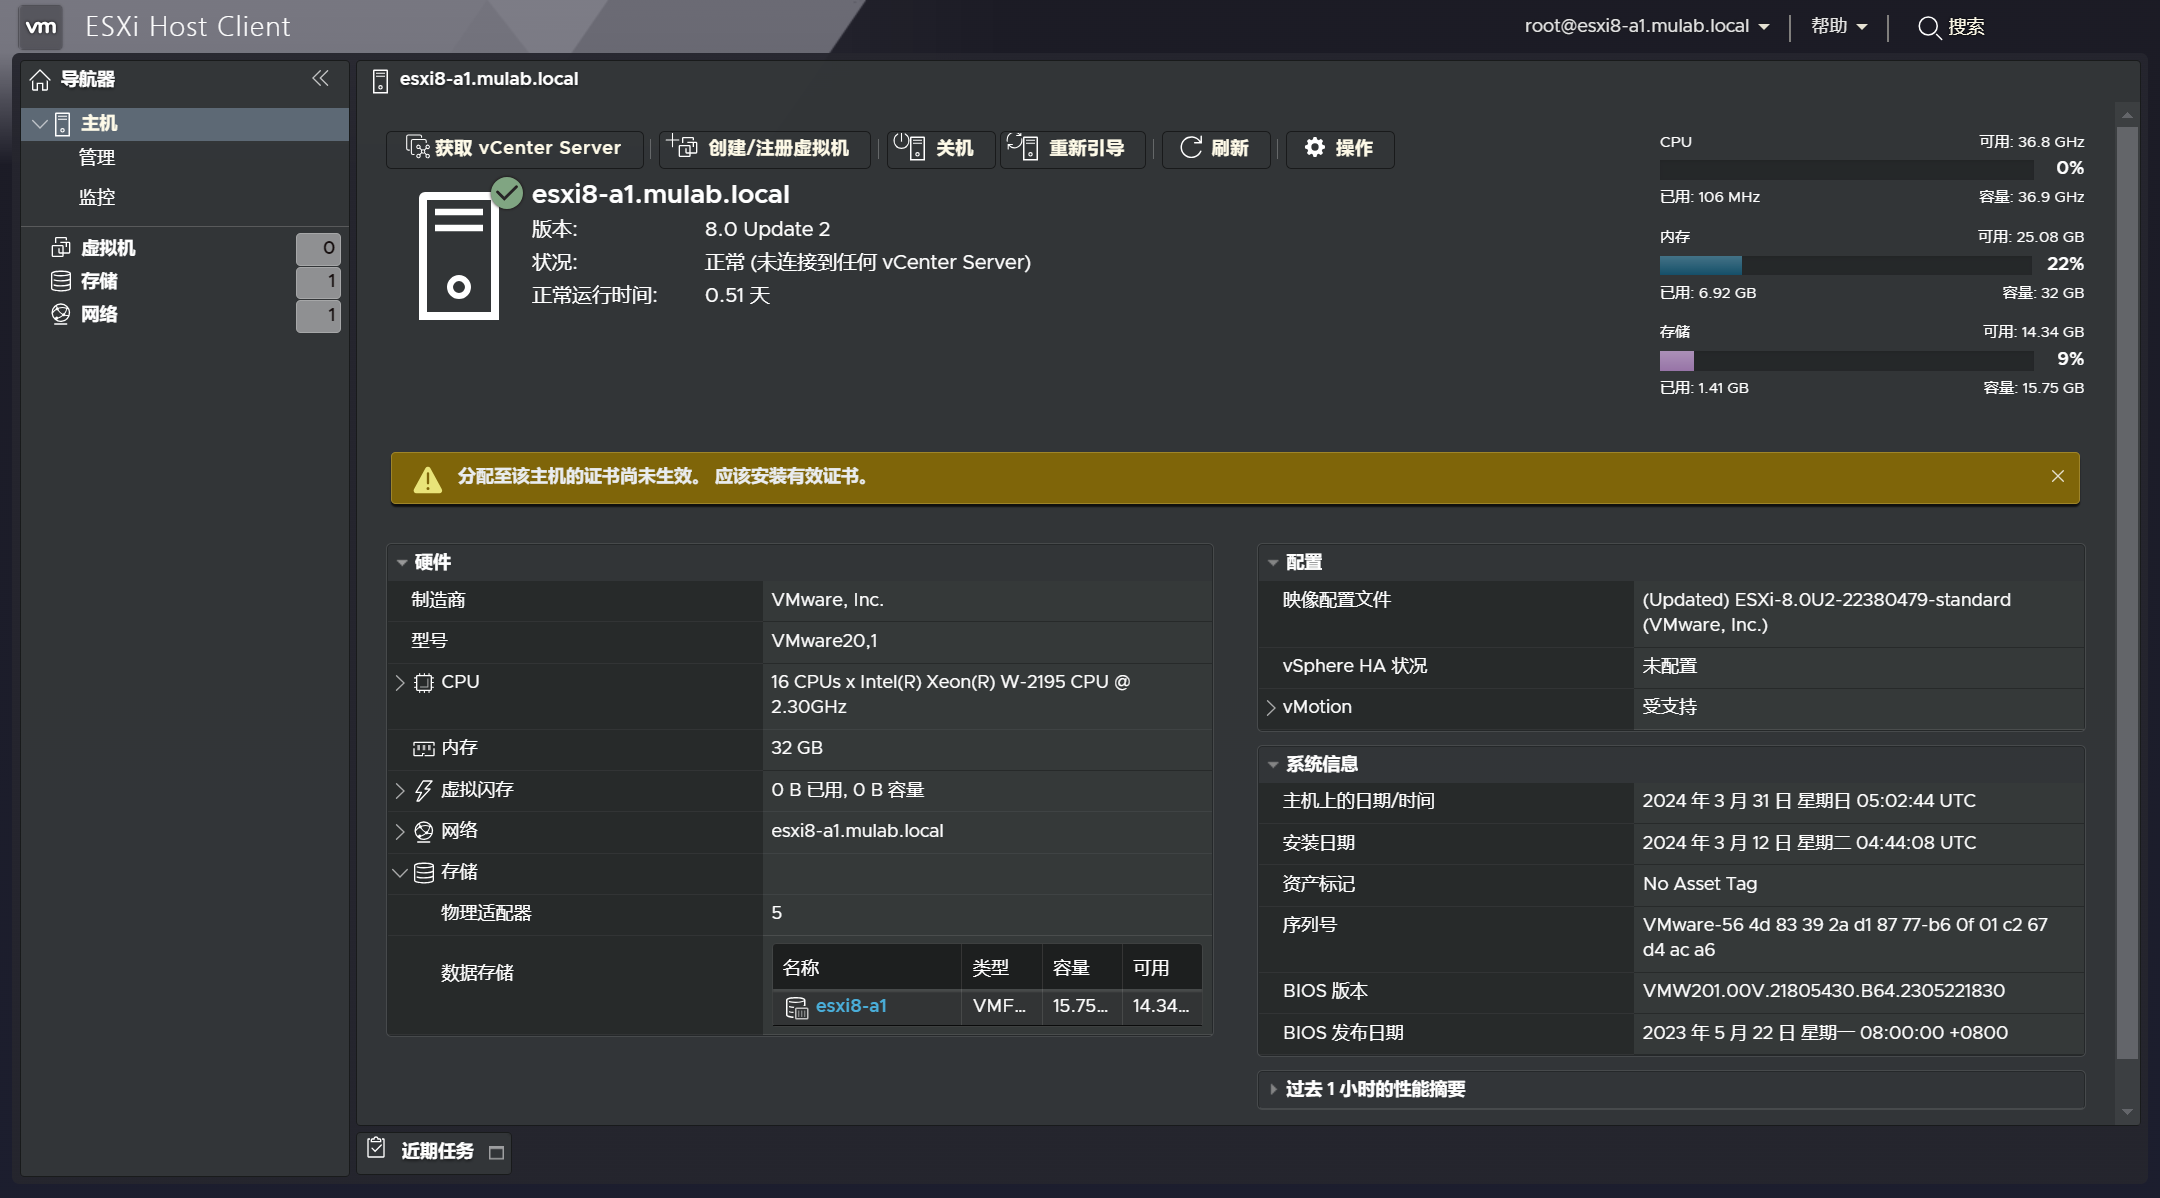Image resolution: width=2160 pixels, height=1198 pixels.
Task: Sort datastores by Capacity (容量) column
Action: 1081,968
